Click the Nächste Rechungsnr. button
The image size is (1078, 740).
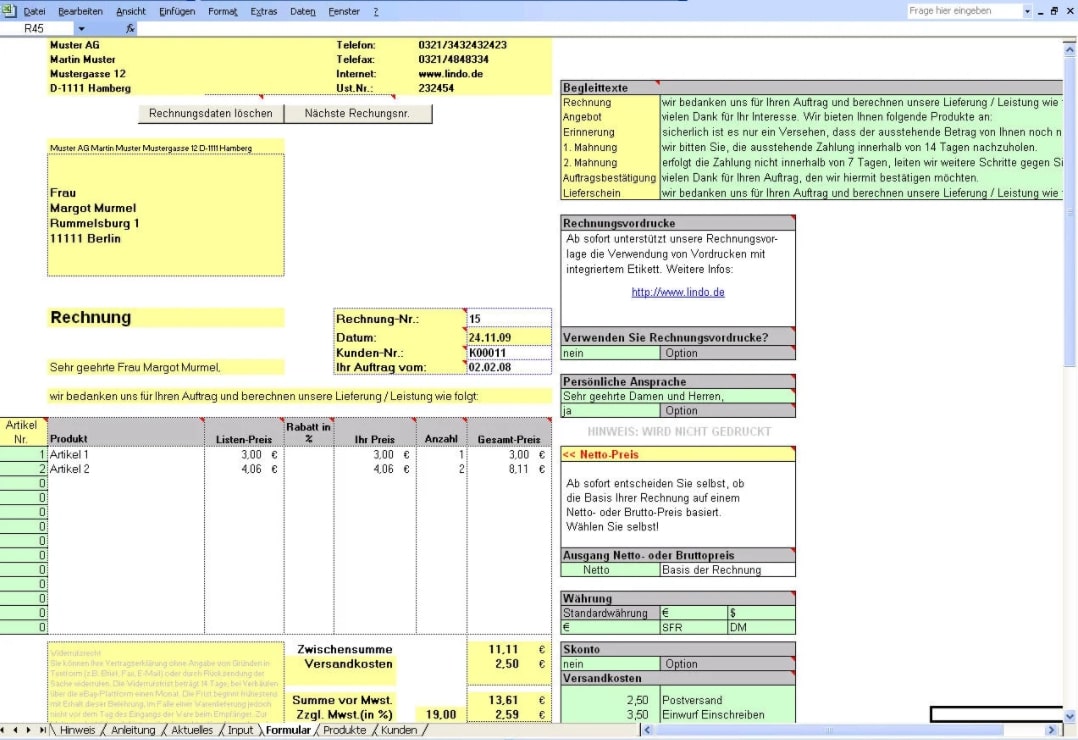point(358,113)
